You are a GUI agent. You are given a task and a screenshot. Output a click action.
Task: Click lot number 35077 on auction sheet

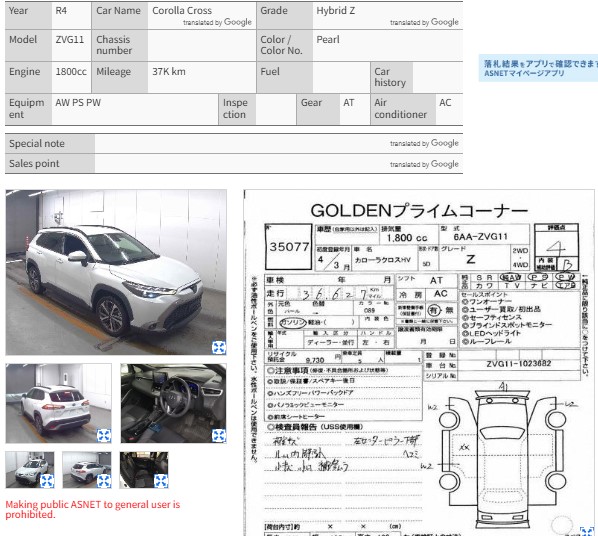(x=289, y=247)
